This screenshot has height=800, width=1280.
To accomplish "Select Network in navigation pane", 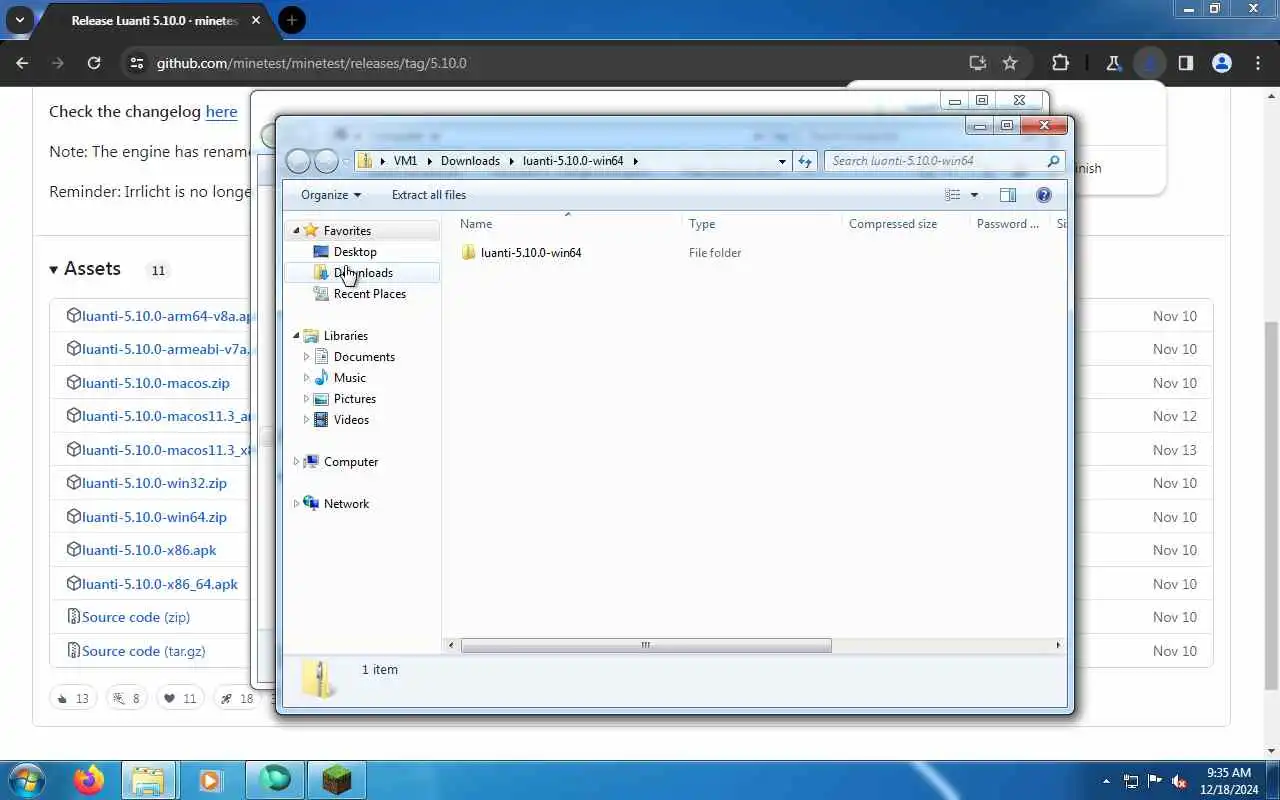I will [346, 504].
